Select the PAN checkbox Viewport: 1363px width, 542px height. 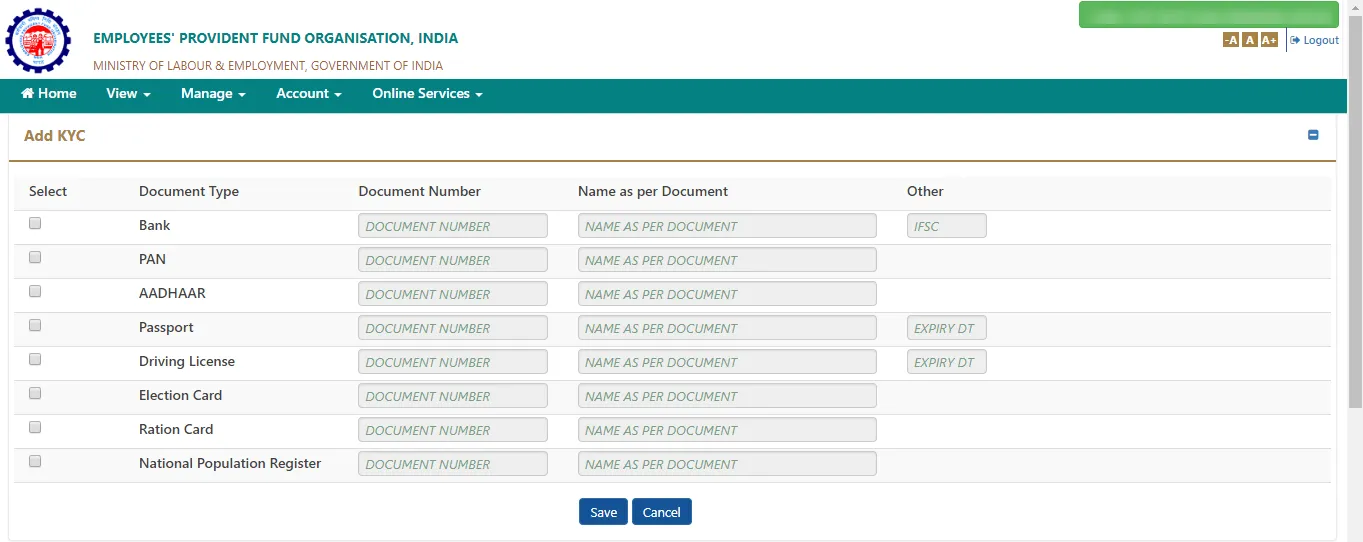pyautogui.click(x=35, y=257)
